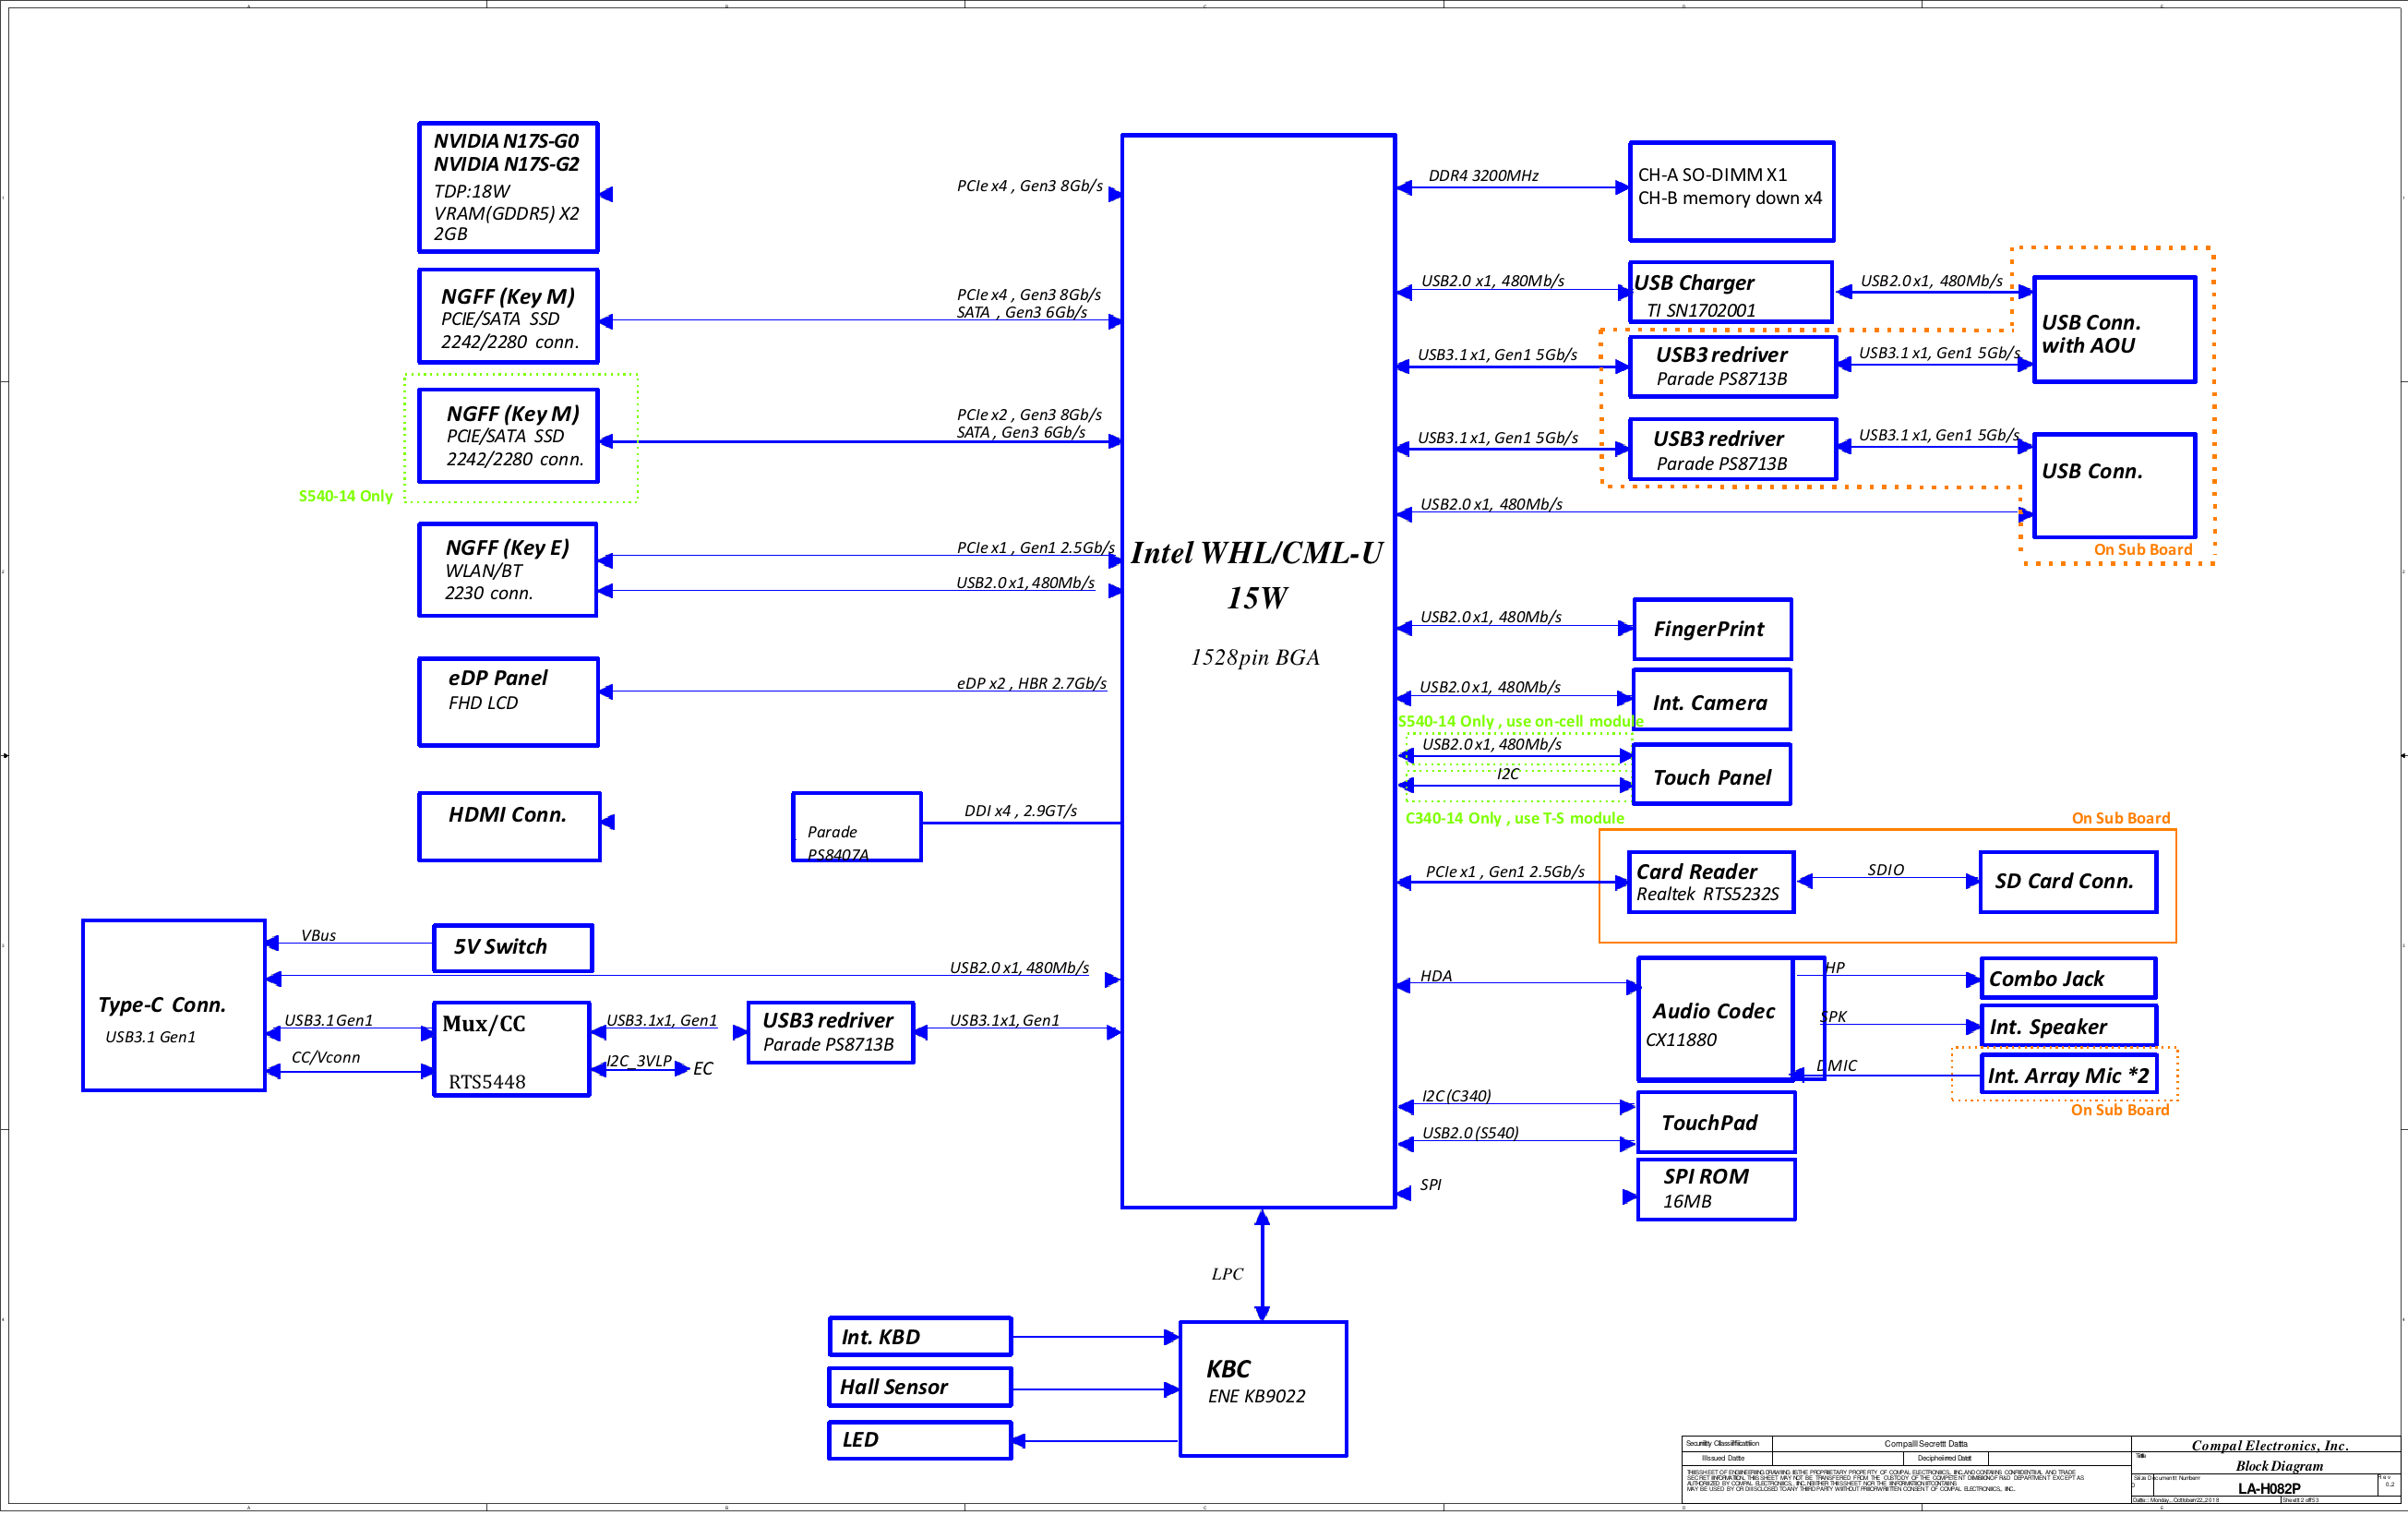Click the HDMI Conn. block
This screenshot has width=2408, height=1515.
508,826
